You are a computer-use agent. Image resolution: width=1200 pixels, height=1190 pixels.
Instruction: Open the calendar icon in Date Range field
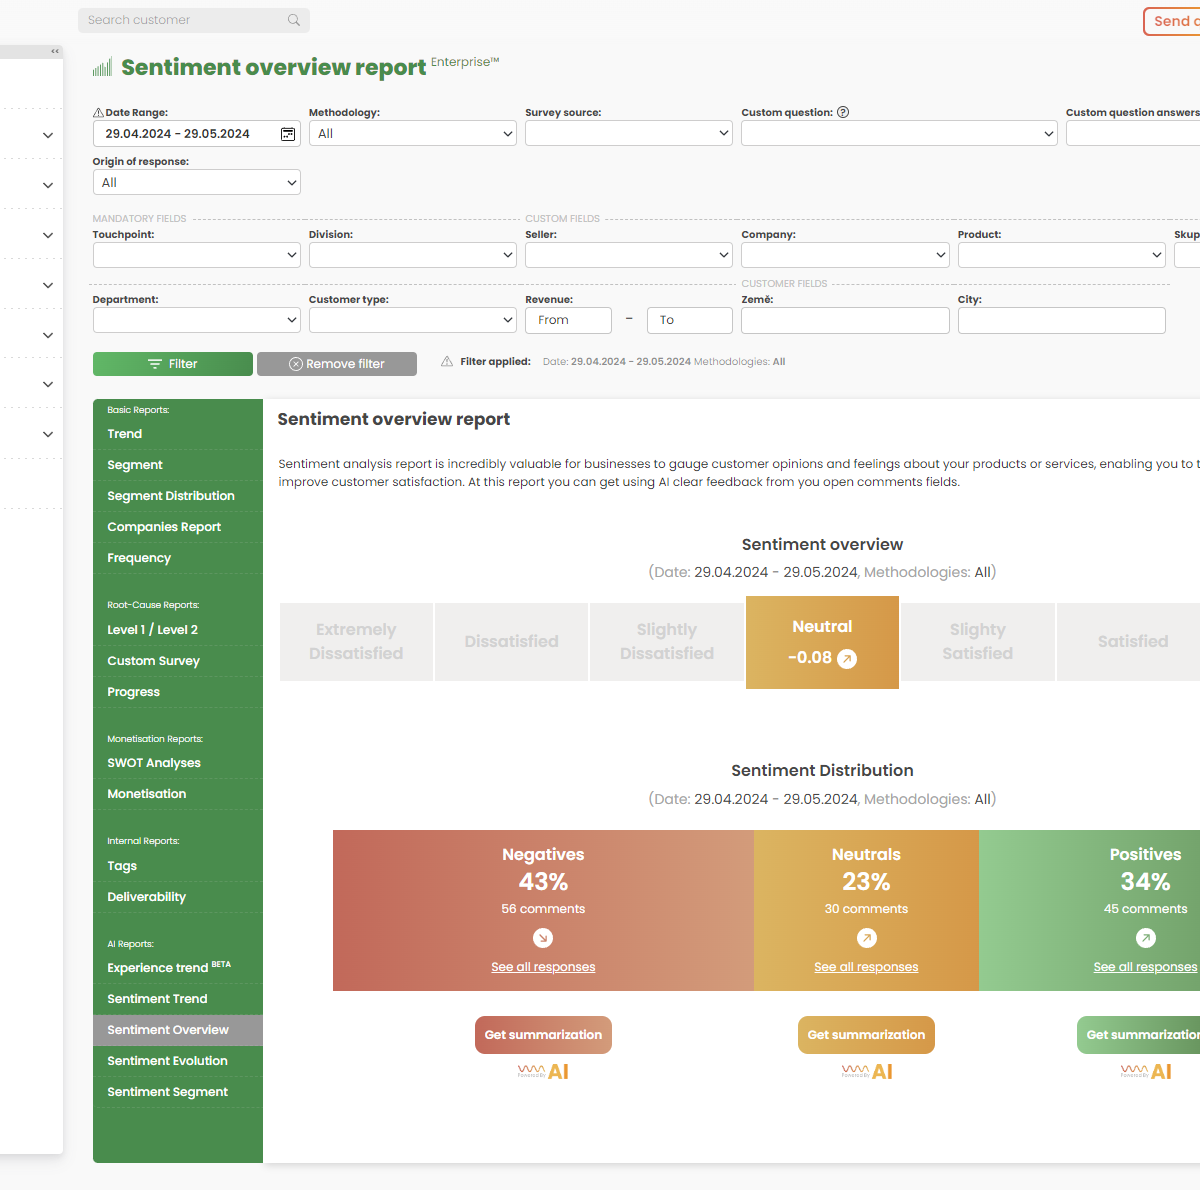tap(287, 133)
